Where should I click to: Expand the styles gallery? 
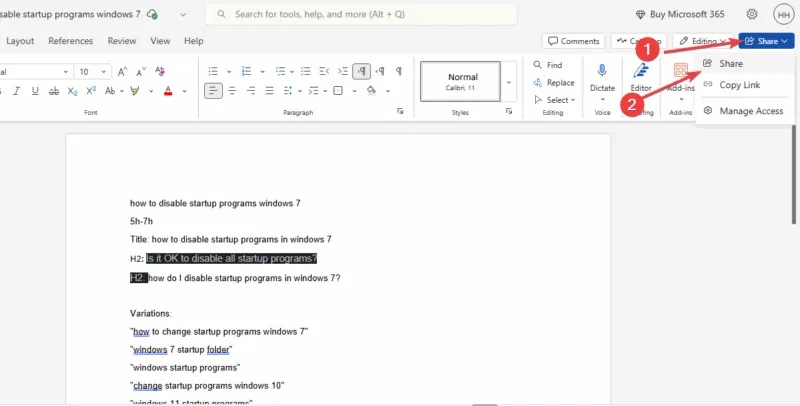point(509,82)
